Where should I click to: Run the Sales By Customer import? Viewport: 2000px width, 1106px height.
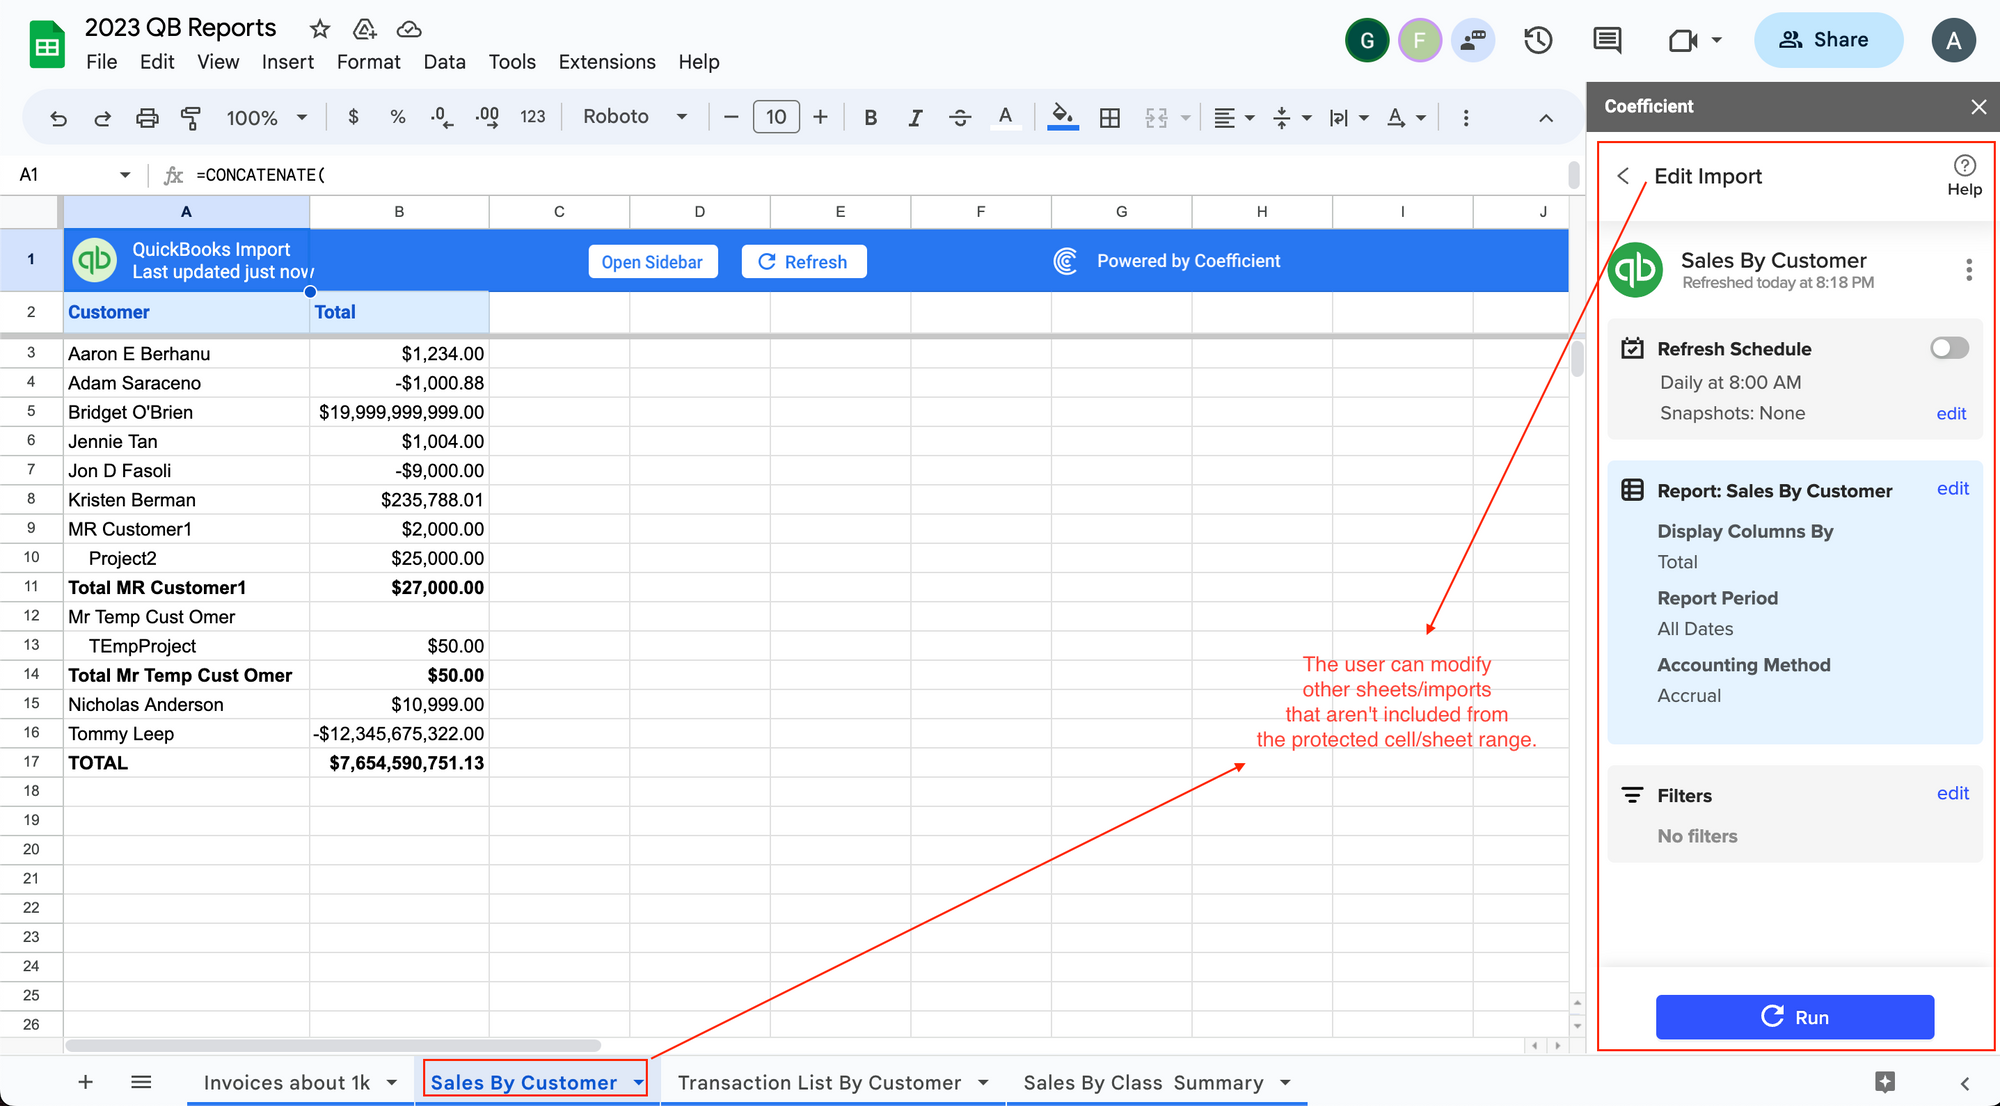[1794, 1017]
